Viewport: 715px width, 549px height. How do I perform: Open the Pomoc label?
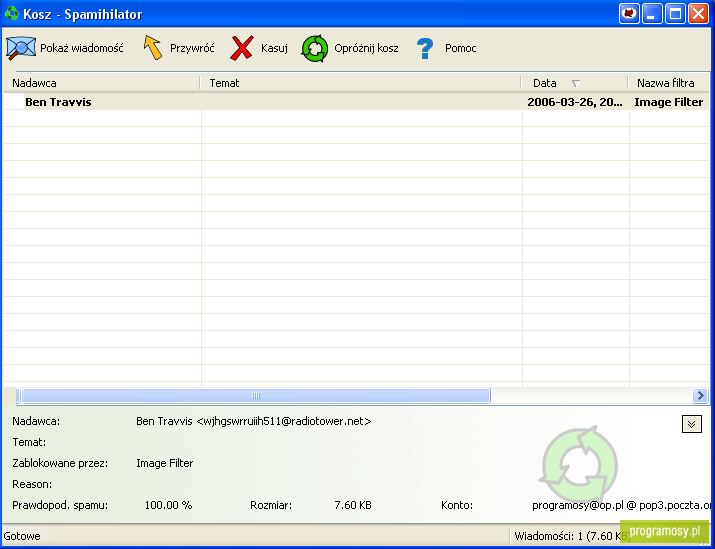[x=461, y=48]
